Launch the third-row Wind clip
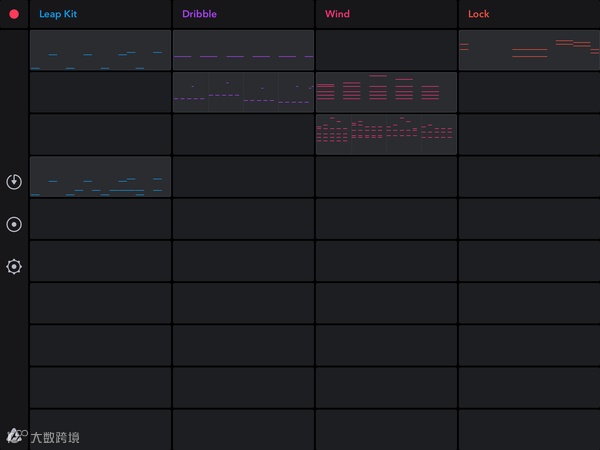600x450 pixels. [x=386, y=134]
